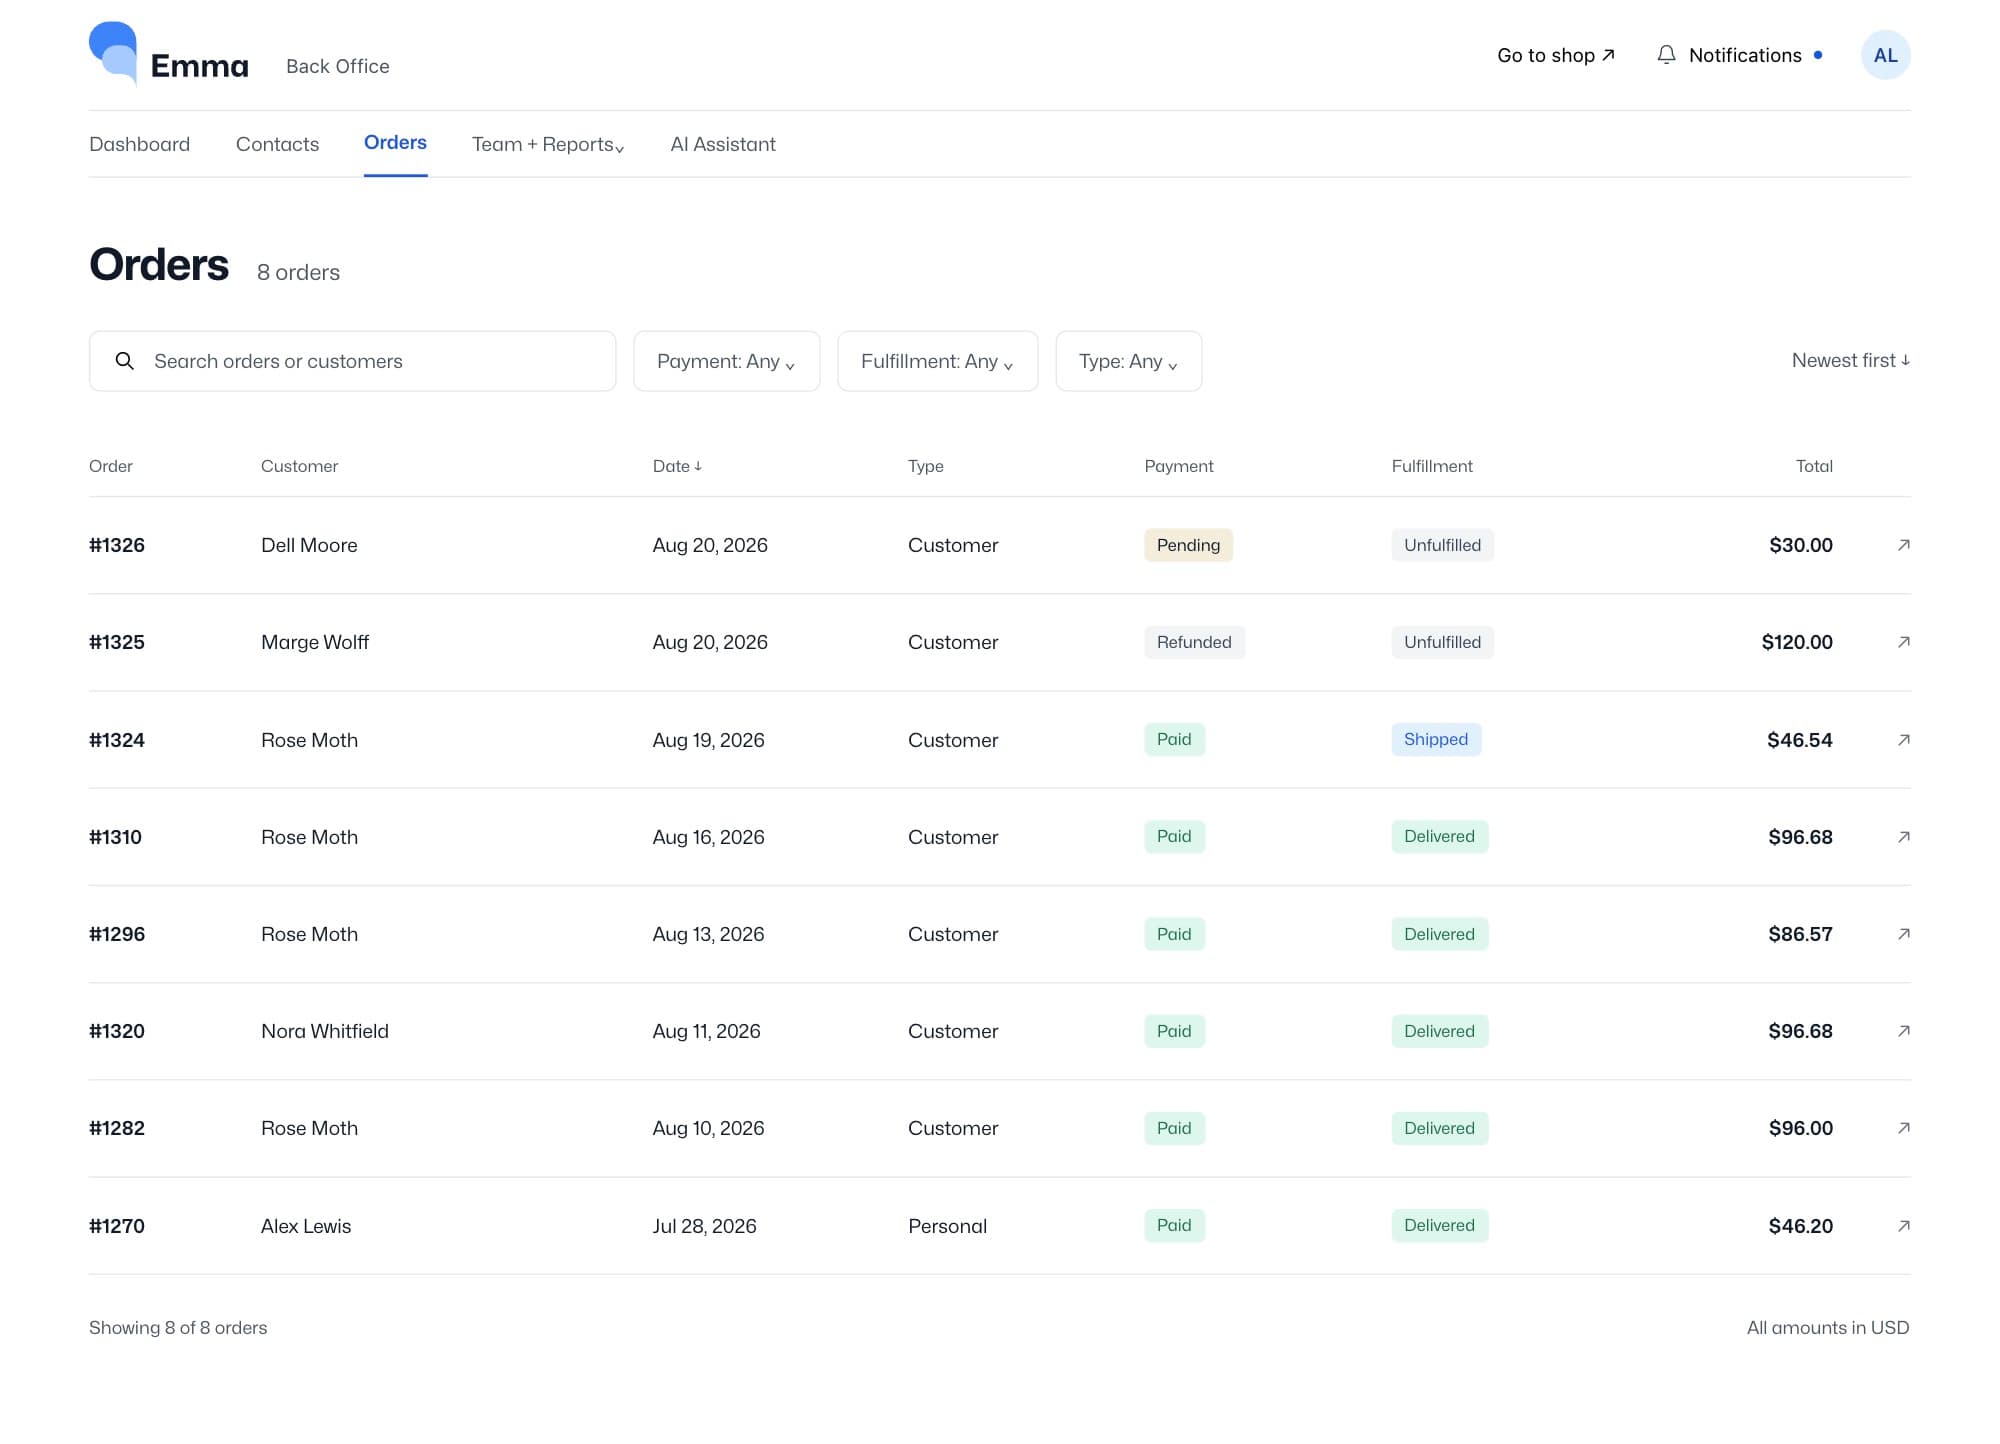Viewport: 2000px width, 1444px height.
Task: Select order number #1324
Action: (x=117, y=740)
